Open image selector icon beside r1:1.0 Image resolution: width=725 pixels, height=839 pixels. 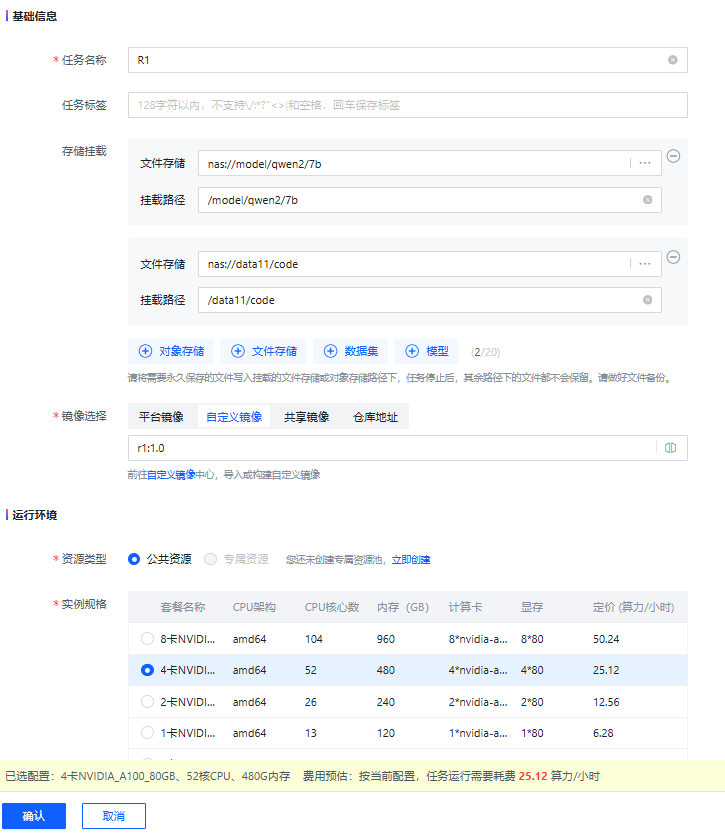tap(670, 448)
